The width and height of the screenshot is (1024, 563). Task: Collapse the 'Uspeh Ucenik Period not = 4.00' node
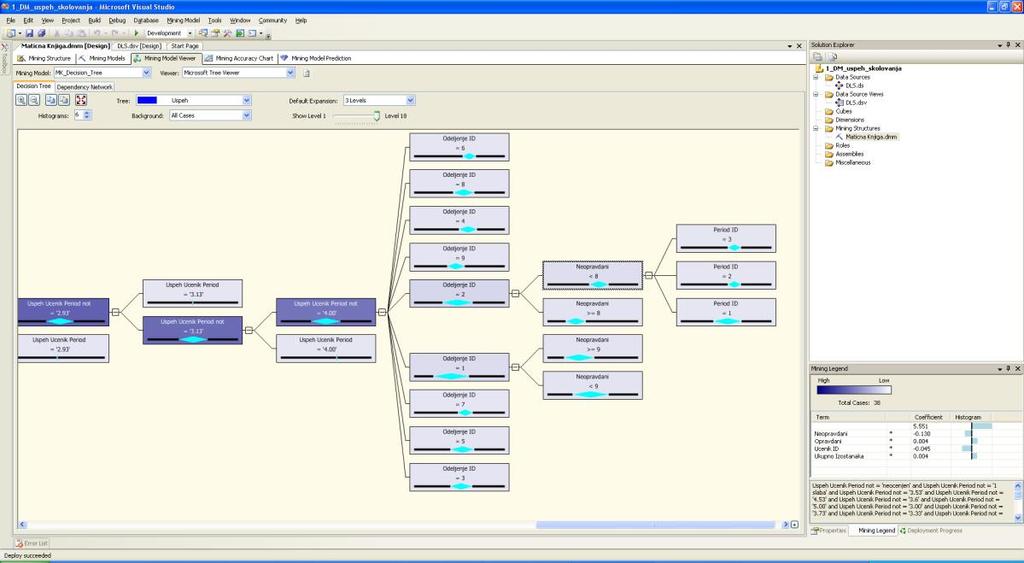(x=382, y=312)
